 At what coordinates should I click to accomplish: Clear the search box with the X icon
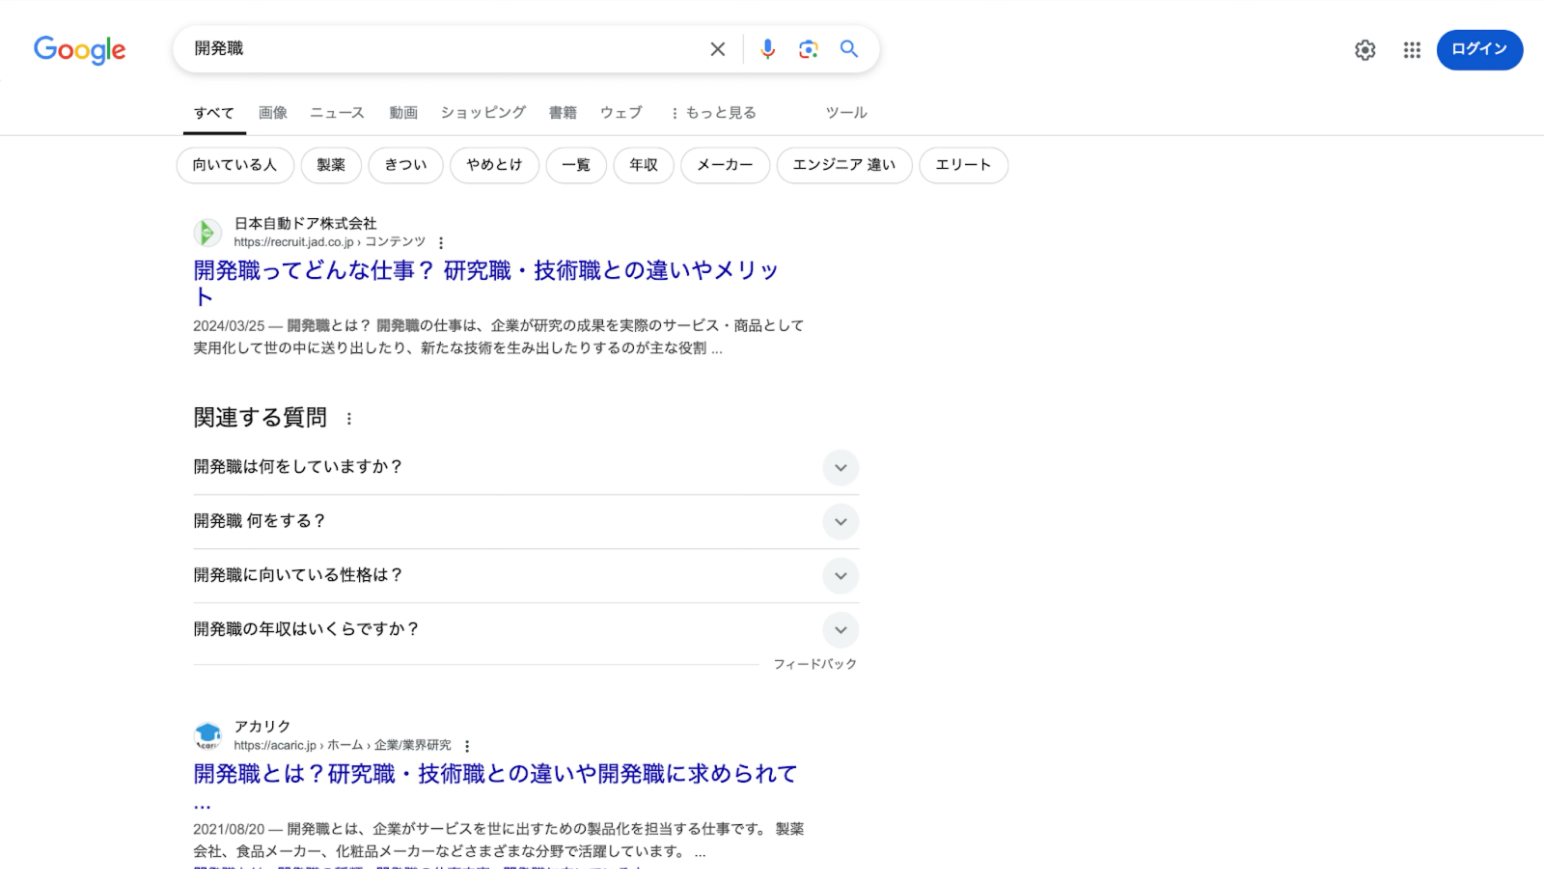[717, 49]
